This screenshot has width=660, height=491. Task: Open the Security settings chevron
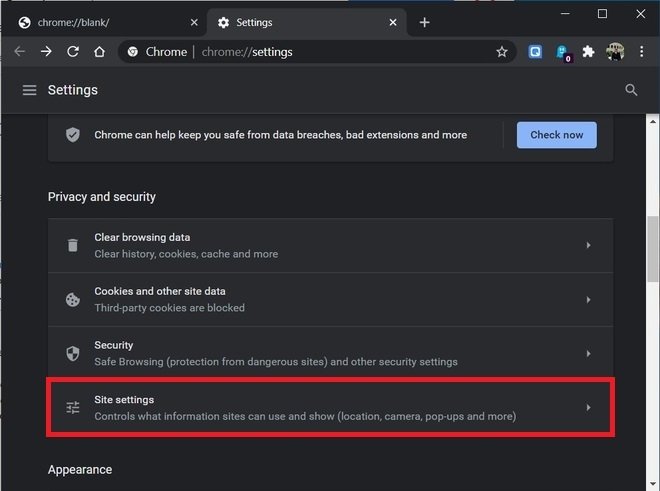(588, 353)
